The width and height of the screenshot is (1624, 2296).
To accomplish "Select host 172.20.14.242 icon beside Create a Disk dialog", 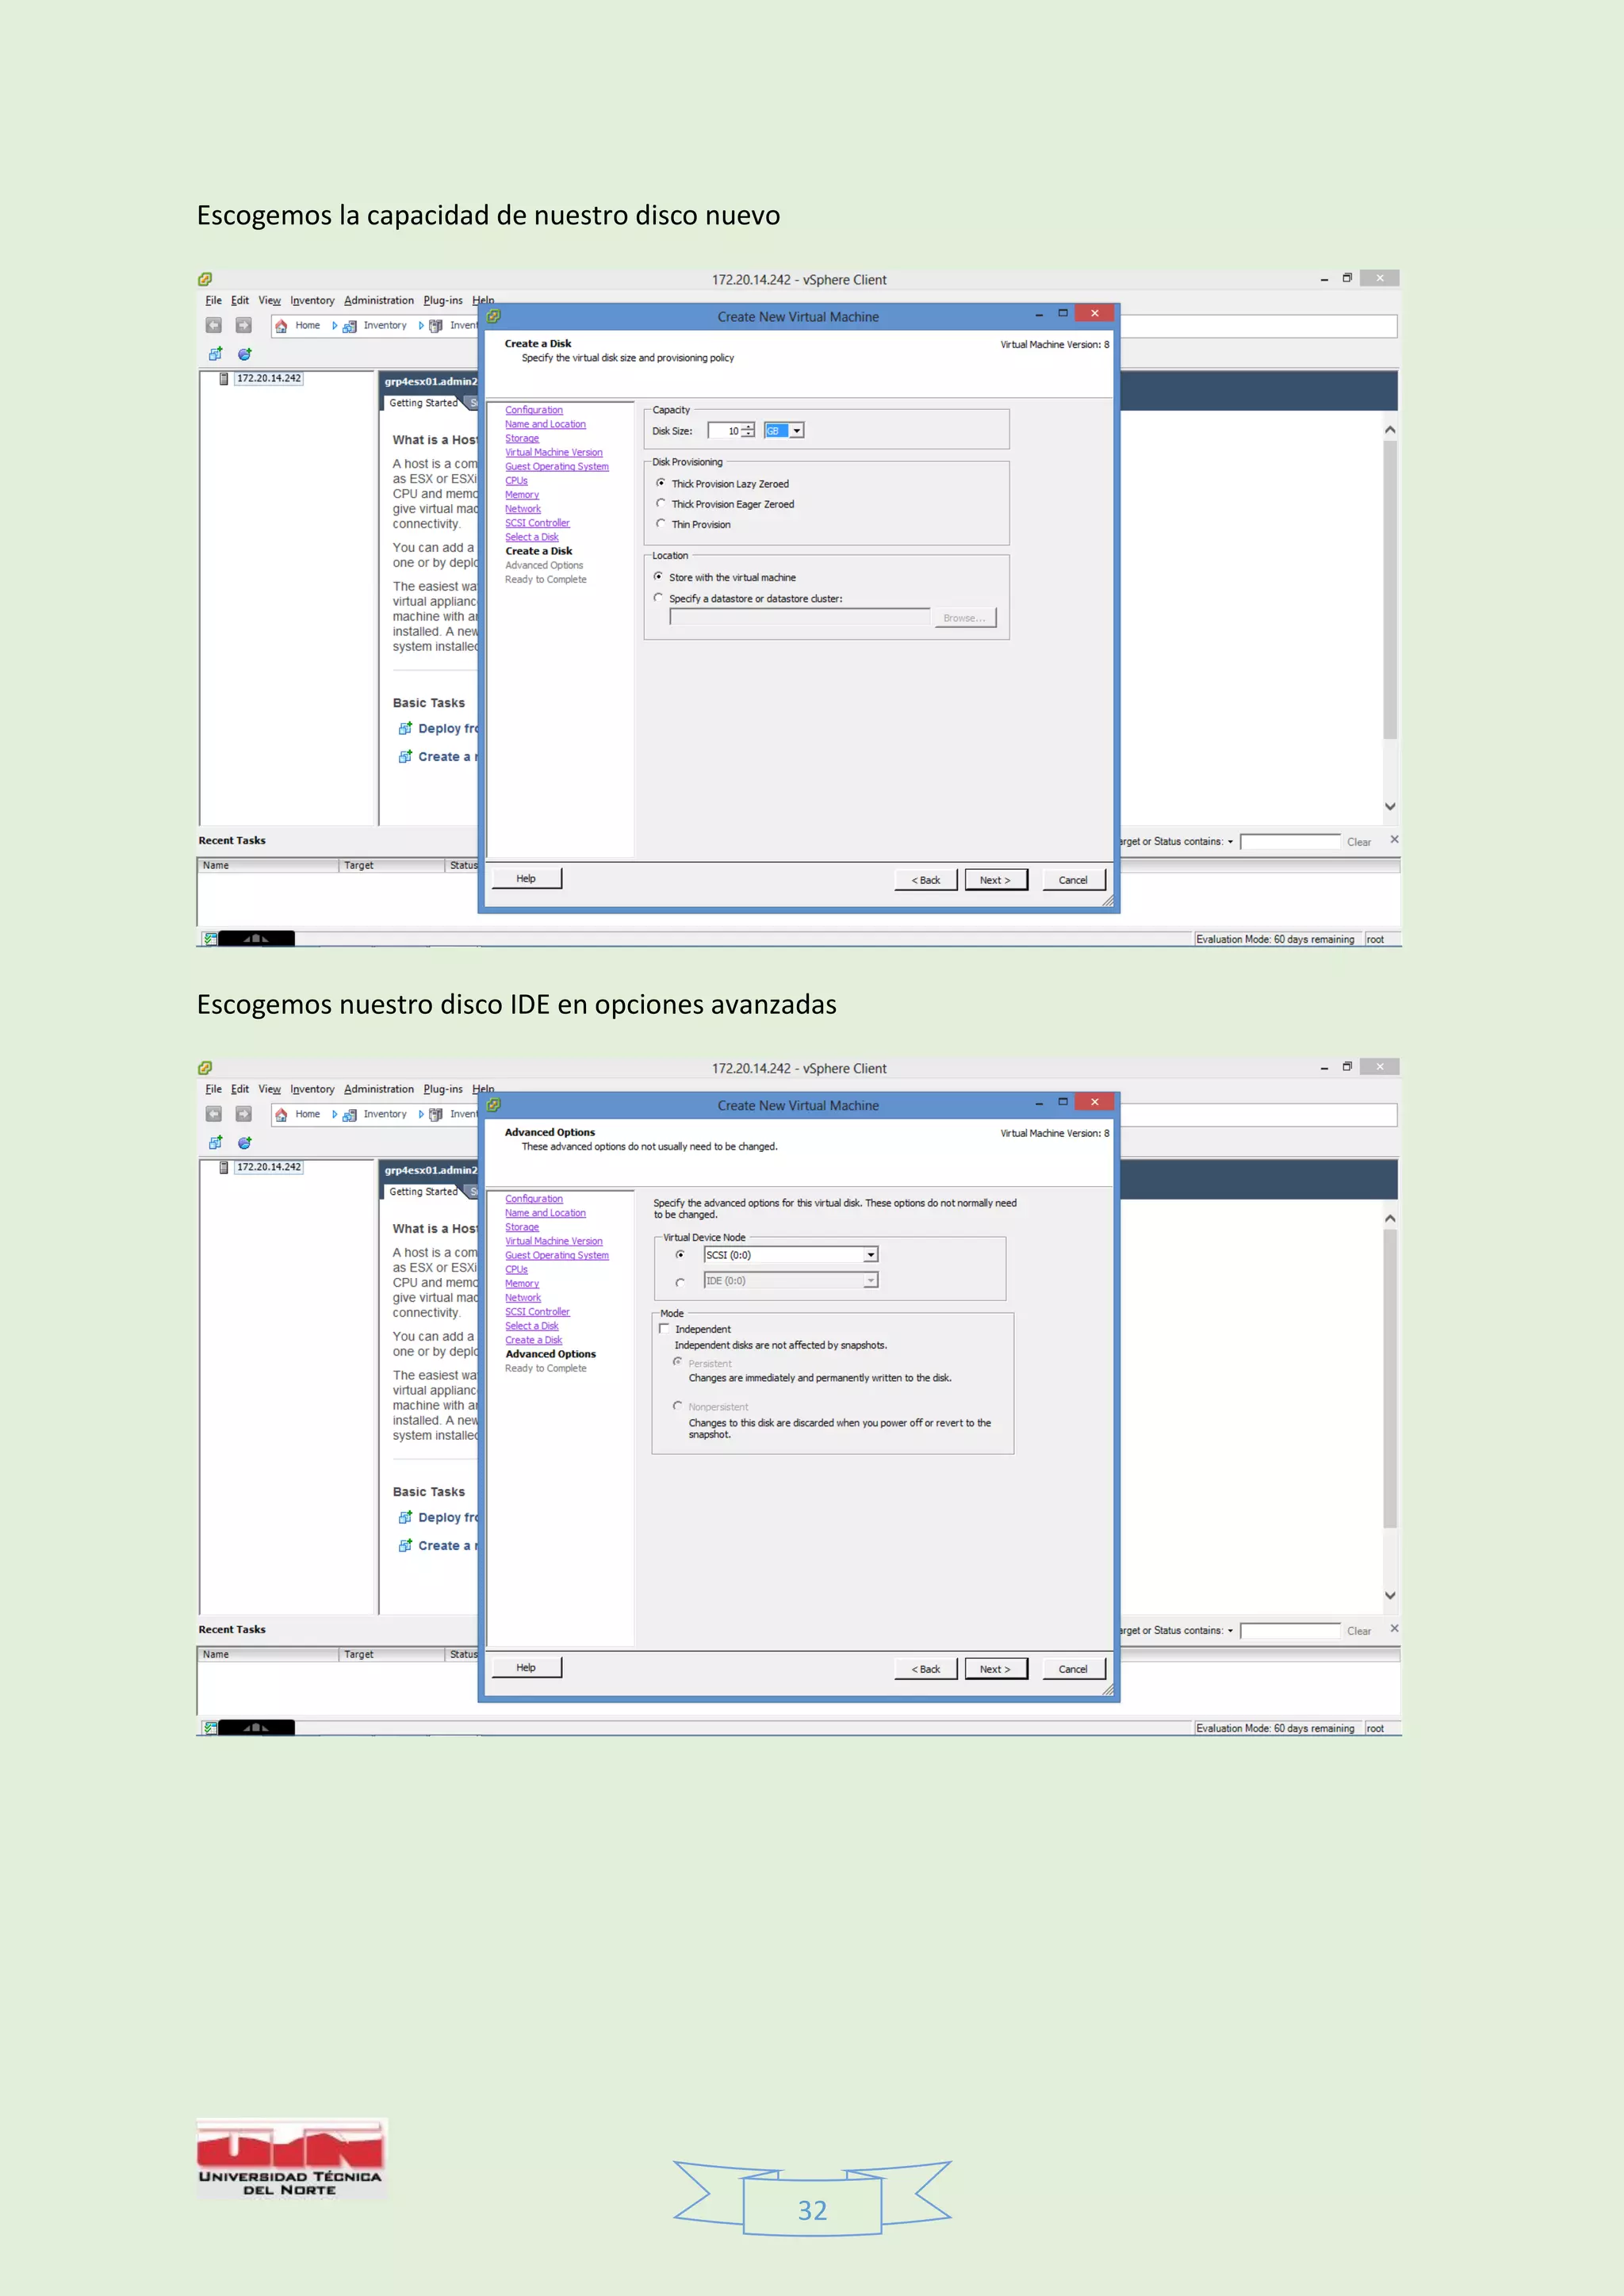I will pyautogui.click(x=224, y=379).
